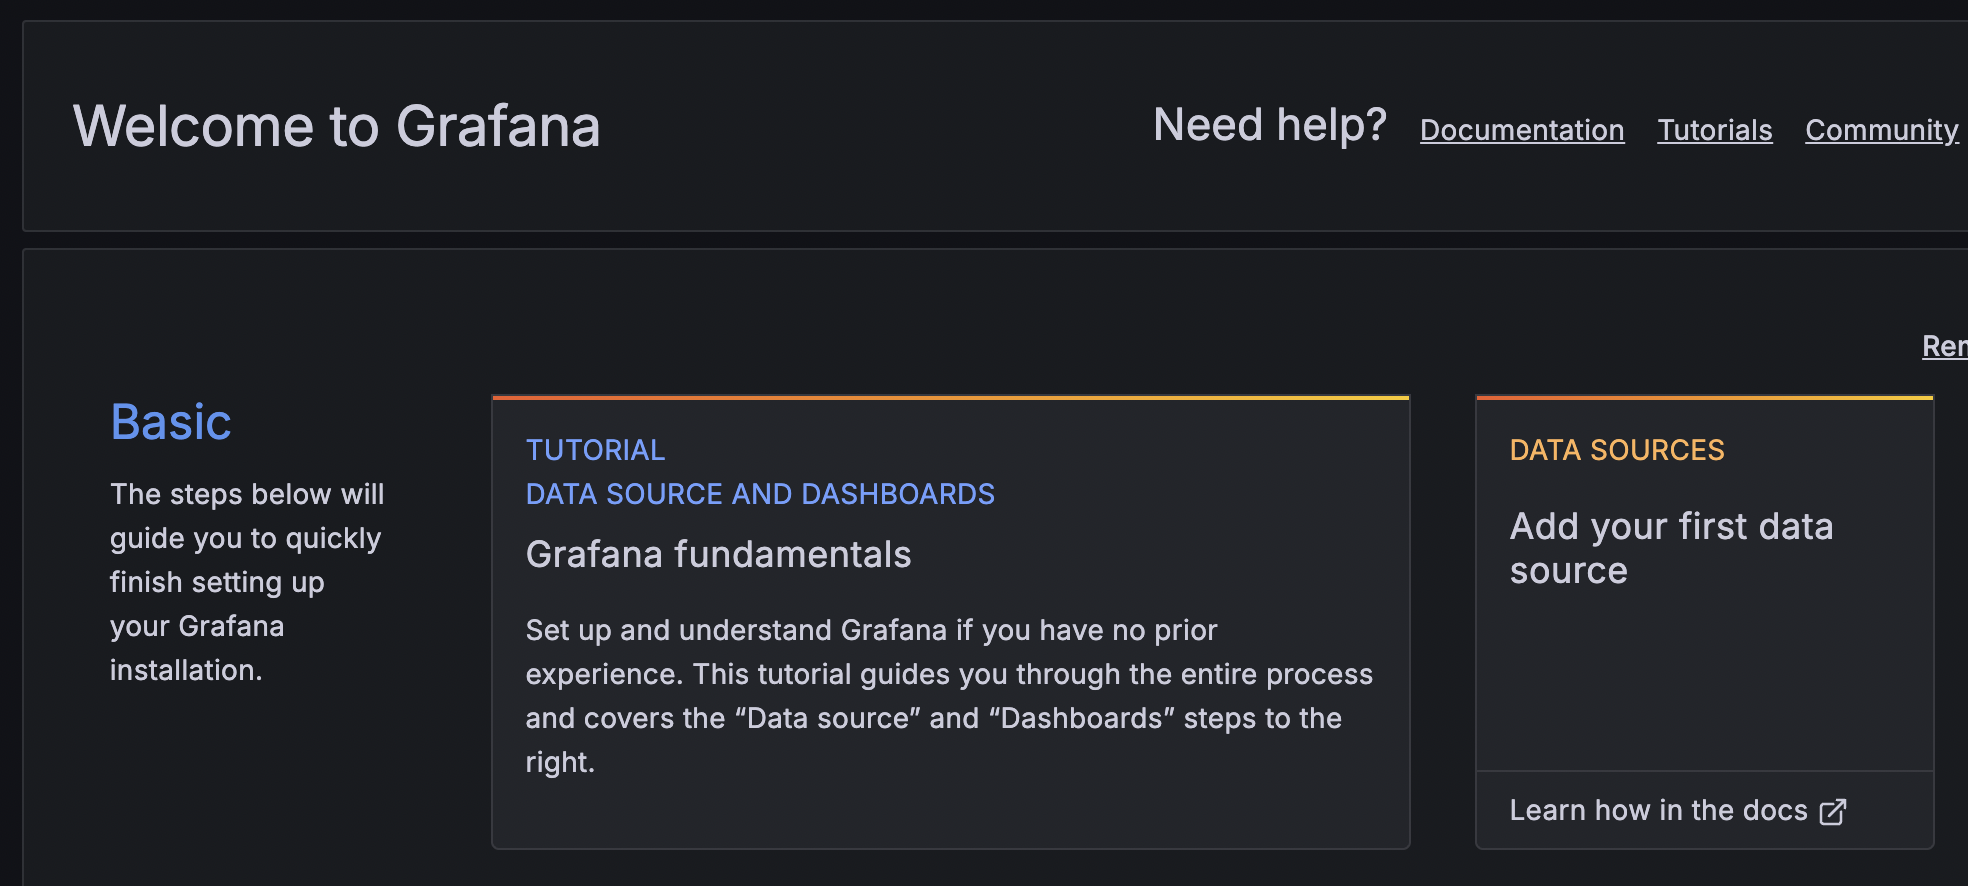Click the Need help? heading
Screen dimensions: 1968x886
click(1270, 125)
